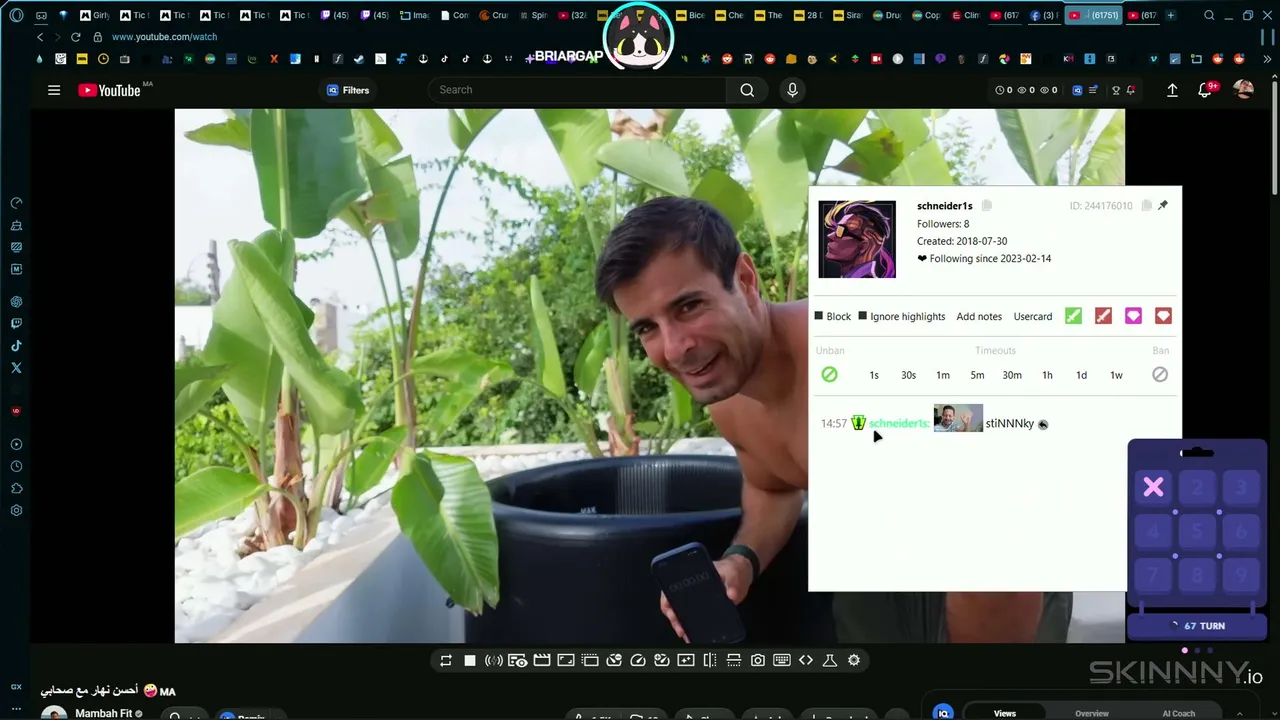This screenshot has width=1280, height=720.
Task: Select tic-tac-toe cell 9
Action: [1241, 575]
